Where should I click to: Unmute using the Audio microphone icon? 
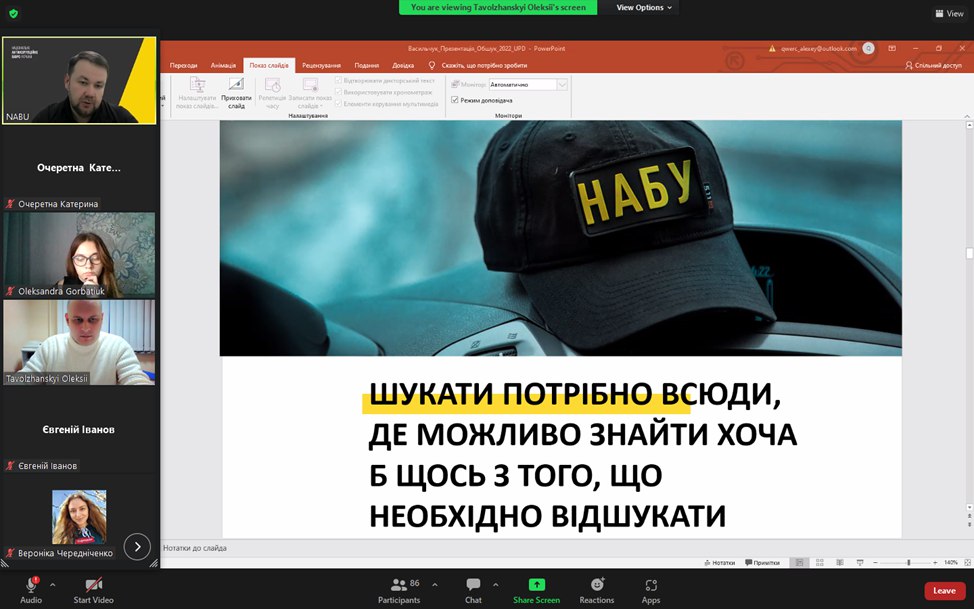[x=30, y=585]
